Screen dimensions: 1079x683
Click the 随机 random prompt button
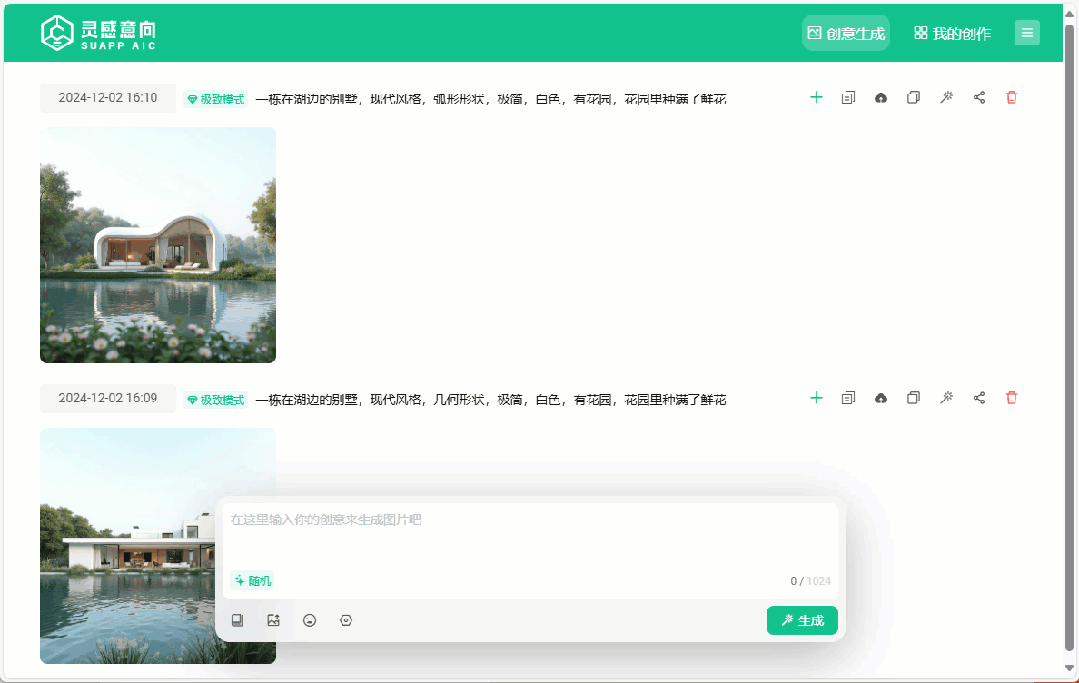(x=252, y=581)
